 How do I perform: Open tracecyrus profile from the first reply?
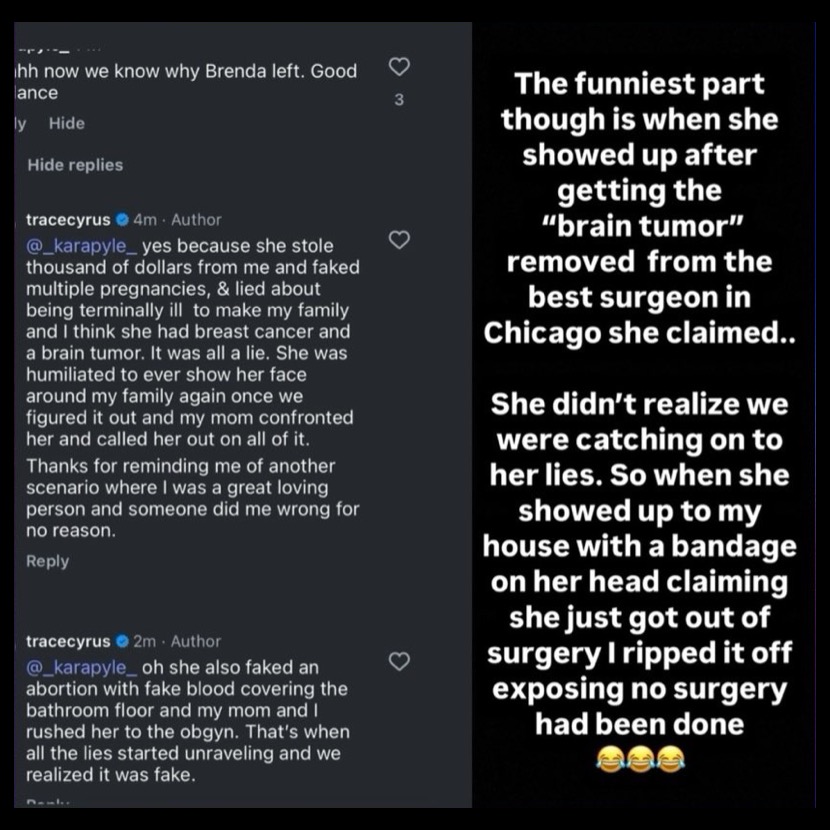coord(68,220)
